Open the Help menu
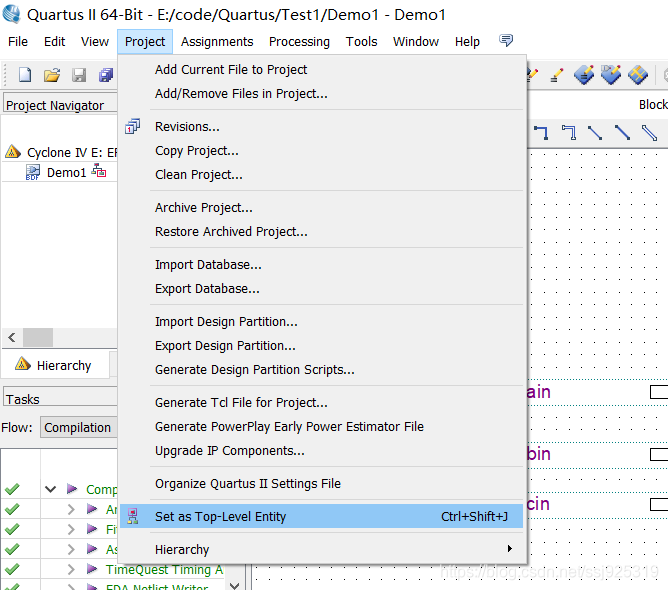The image size is (668, 590). coord(467,42)
